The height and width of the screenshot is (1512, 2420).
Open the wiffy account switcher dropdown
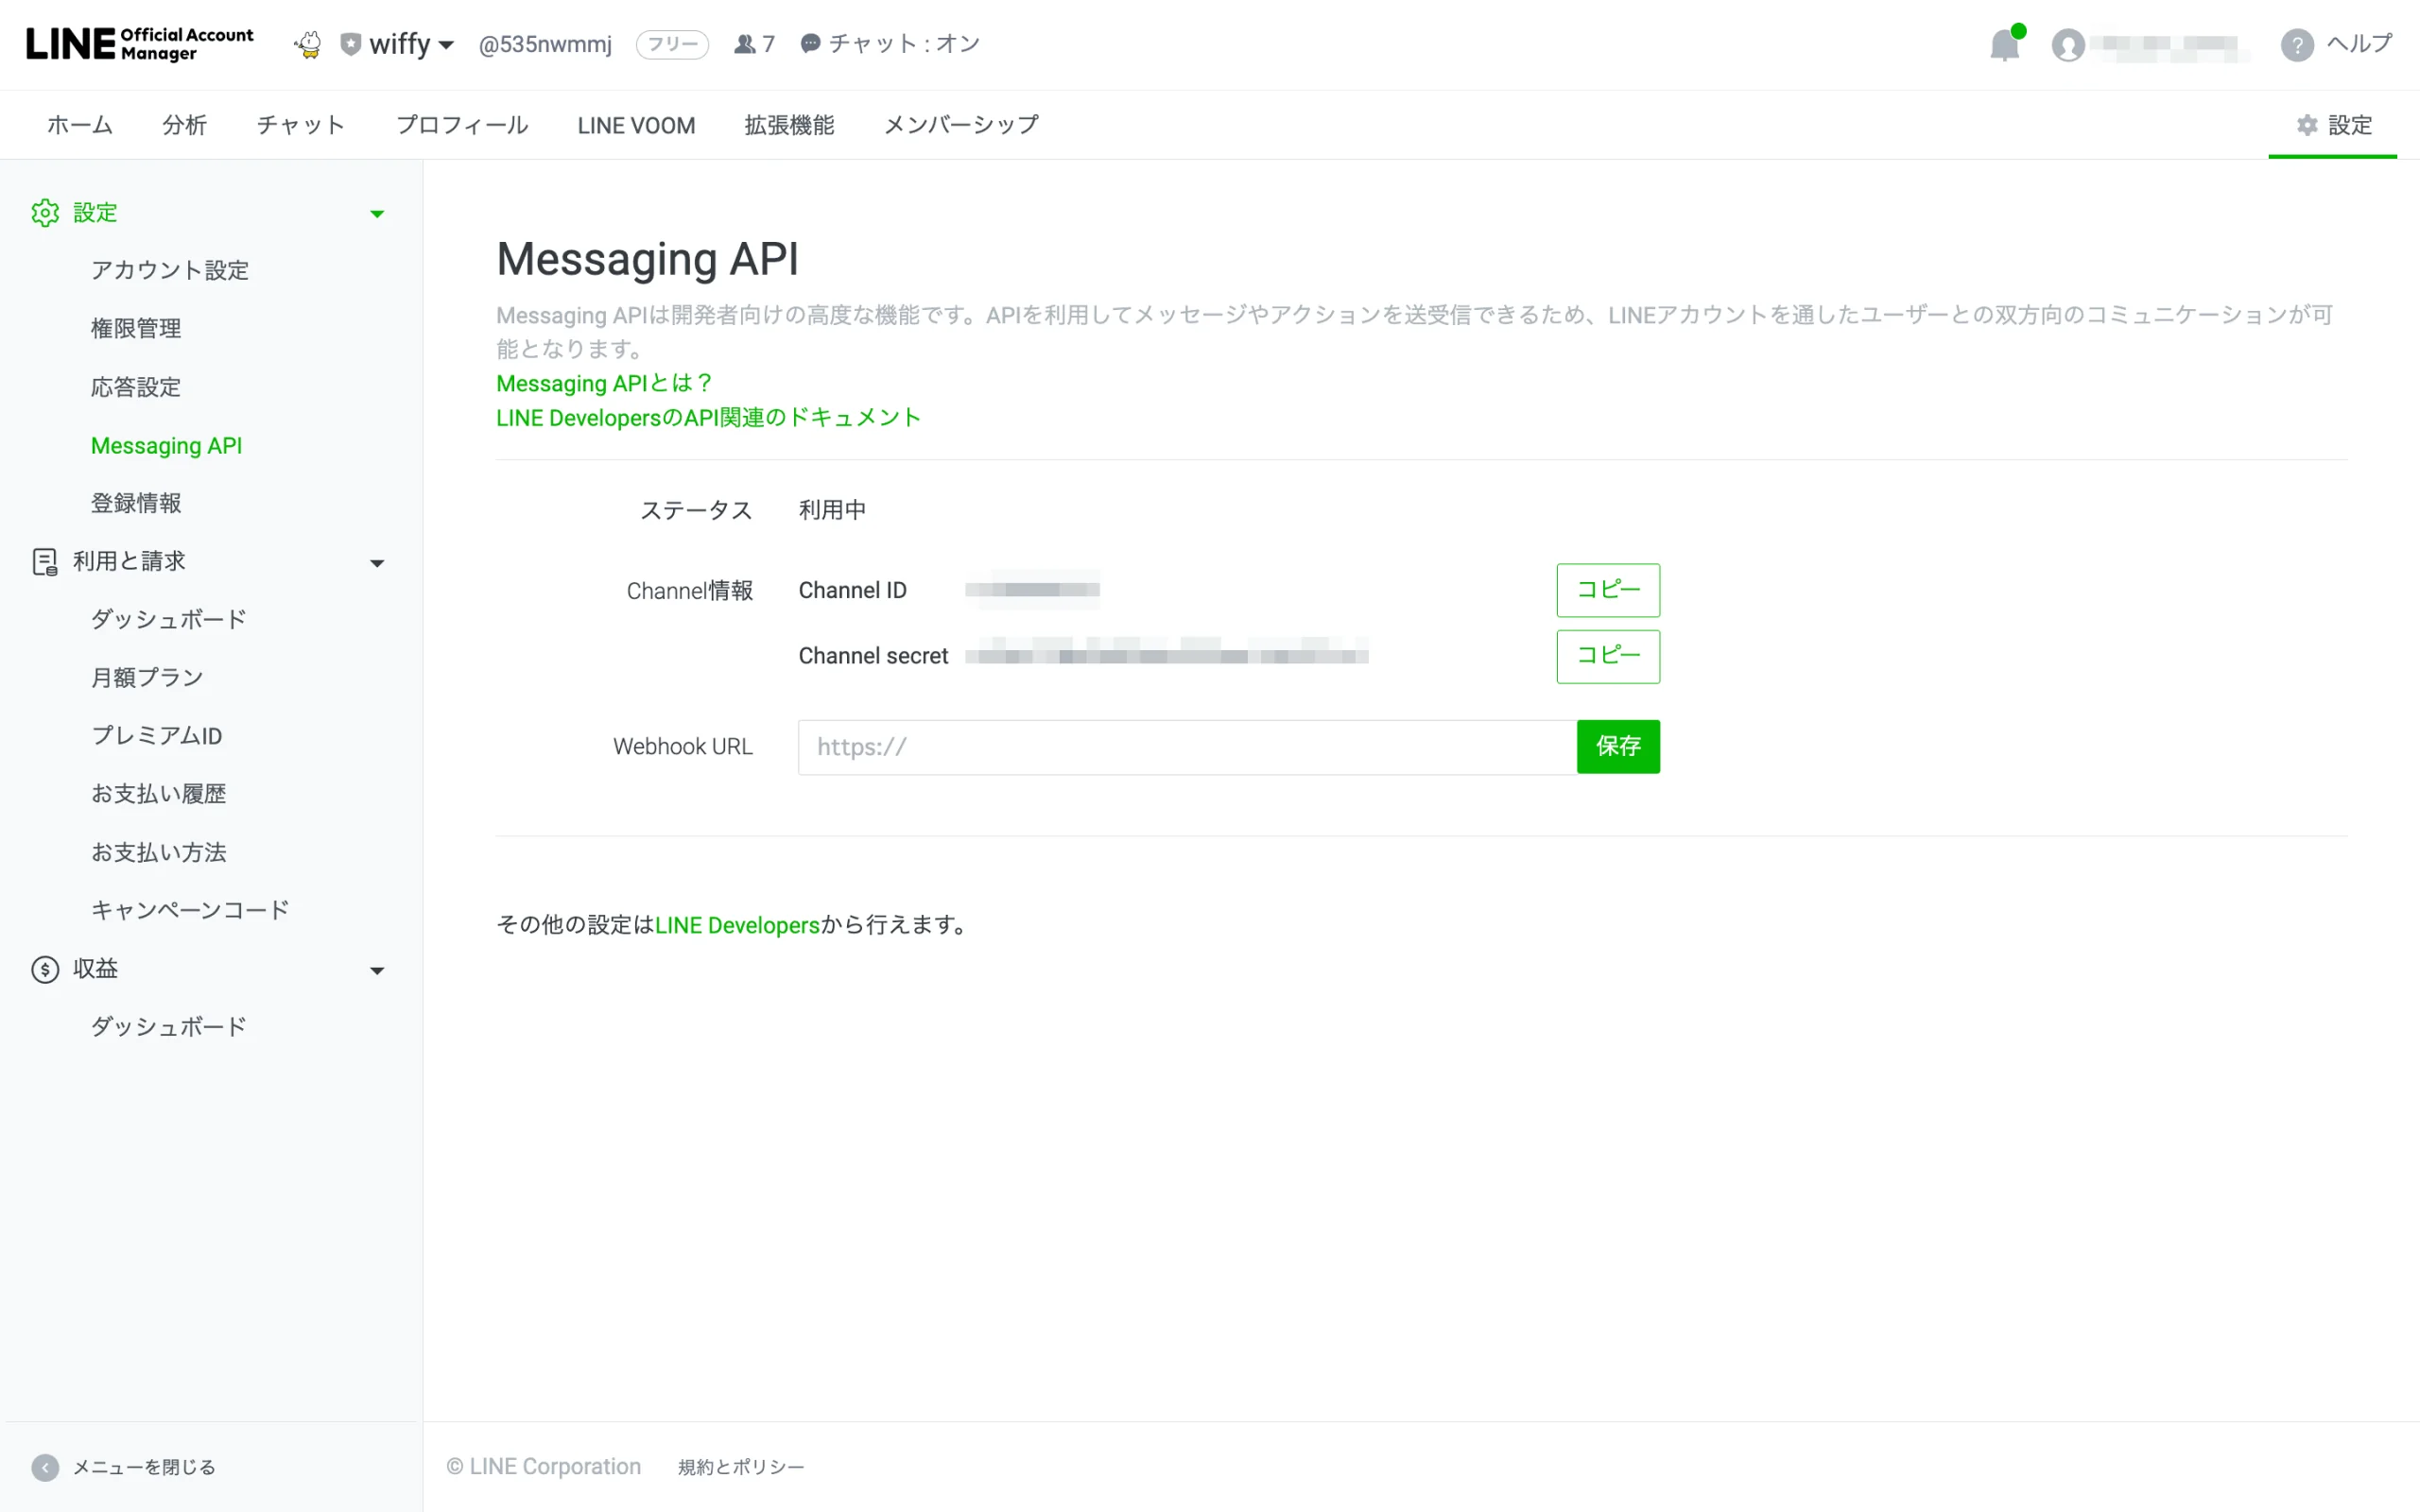click(x=398, y=44)
